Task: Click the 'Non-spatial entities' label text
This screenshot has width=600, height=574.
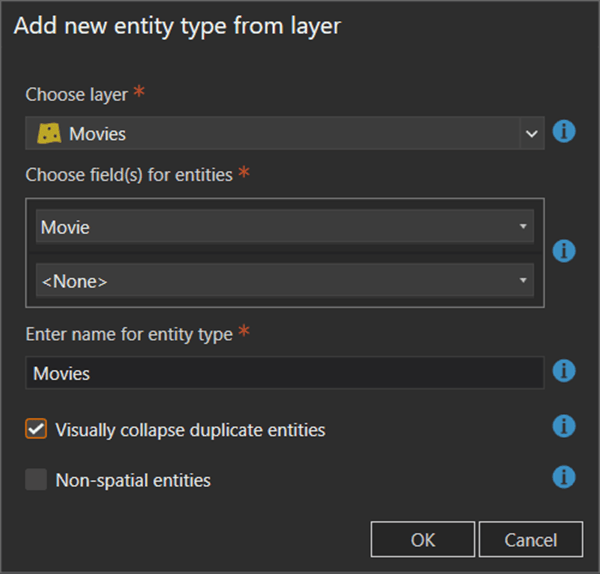Action: coord(133,480)
